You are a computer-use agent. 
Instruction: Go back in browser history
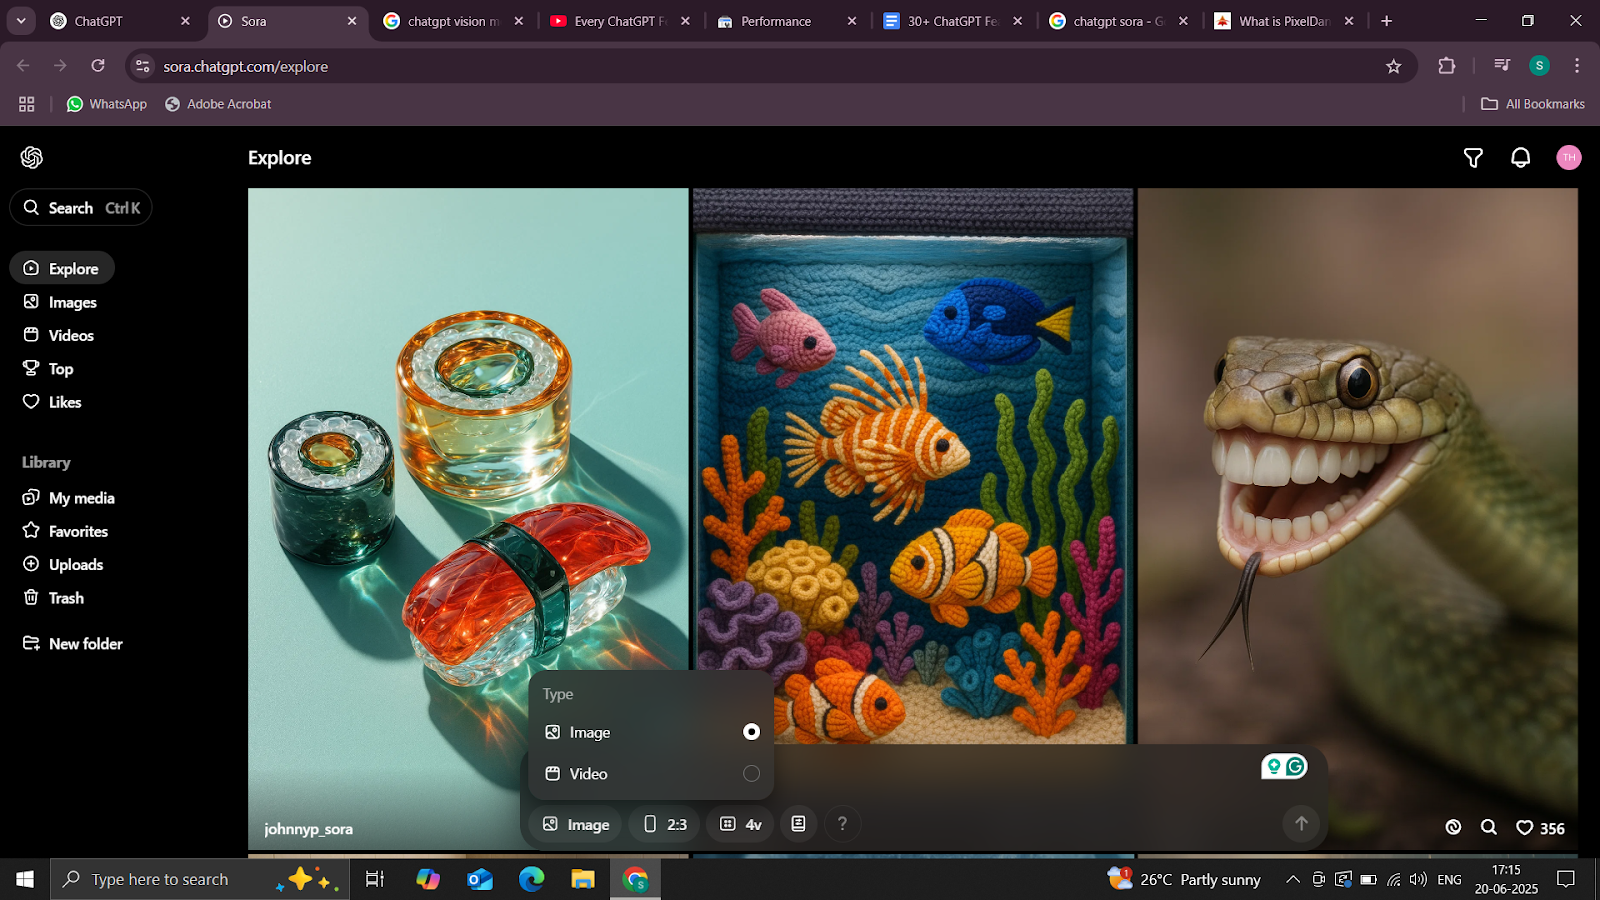coord(23,66)
